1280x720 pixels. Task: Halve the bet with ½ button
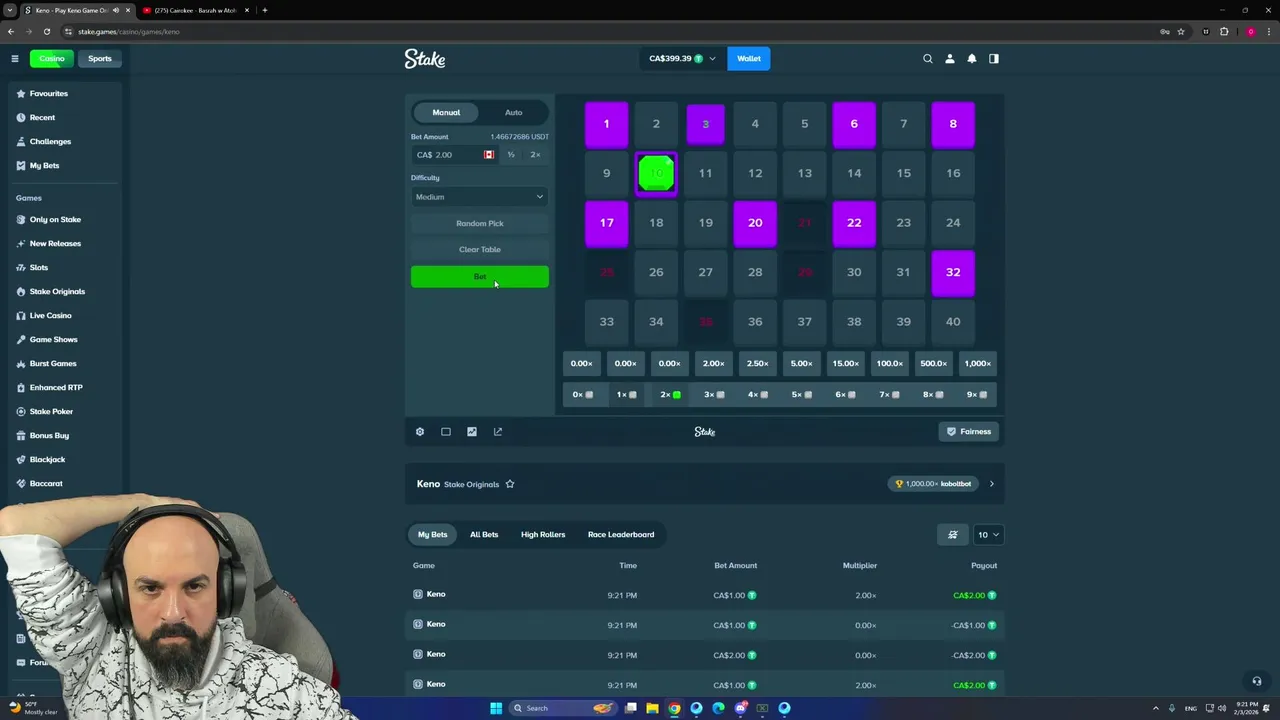[x=511, y=155]
